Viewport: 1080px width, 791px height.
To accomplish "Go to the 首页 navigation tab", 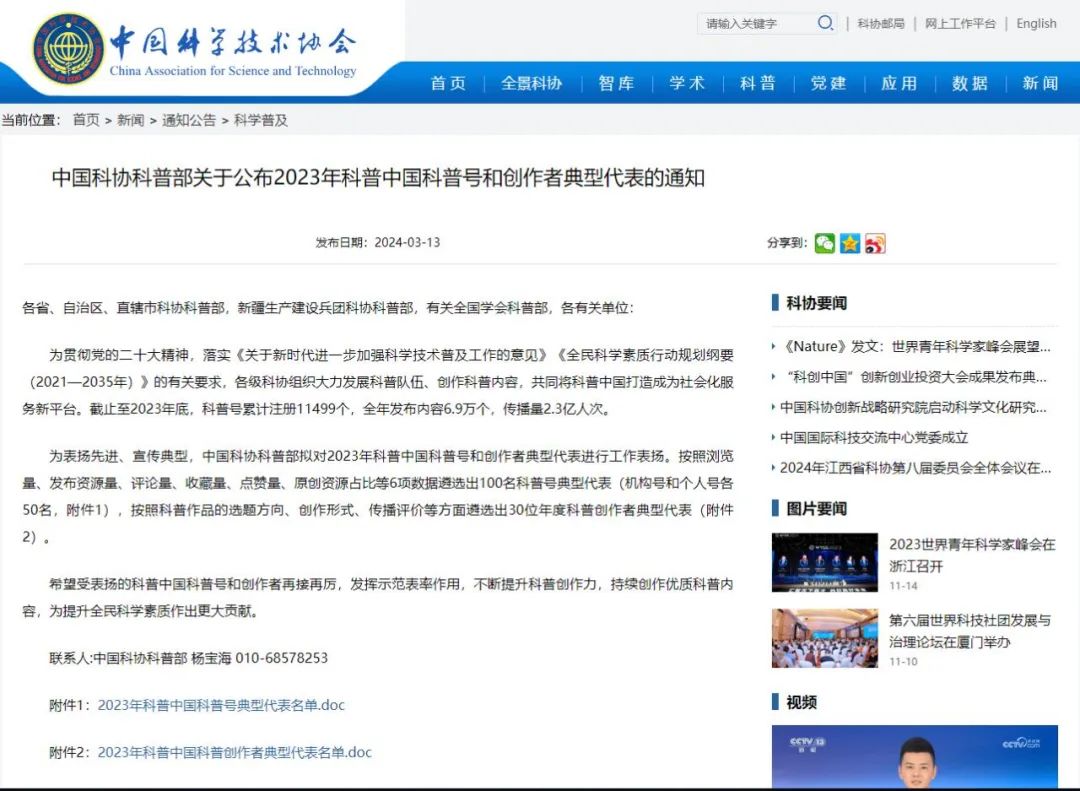I will (x=448, y=83).
